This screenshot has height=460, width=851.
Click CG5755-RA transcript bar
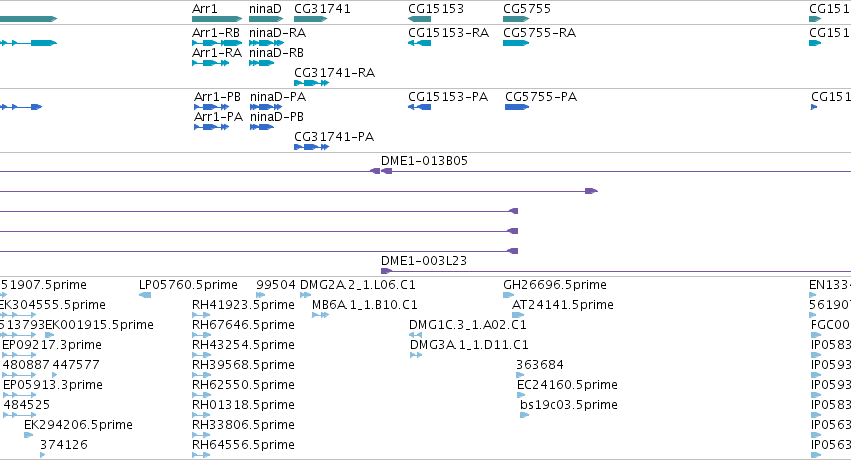(516, 43)
